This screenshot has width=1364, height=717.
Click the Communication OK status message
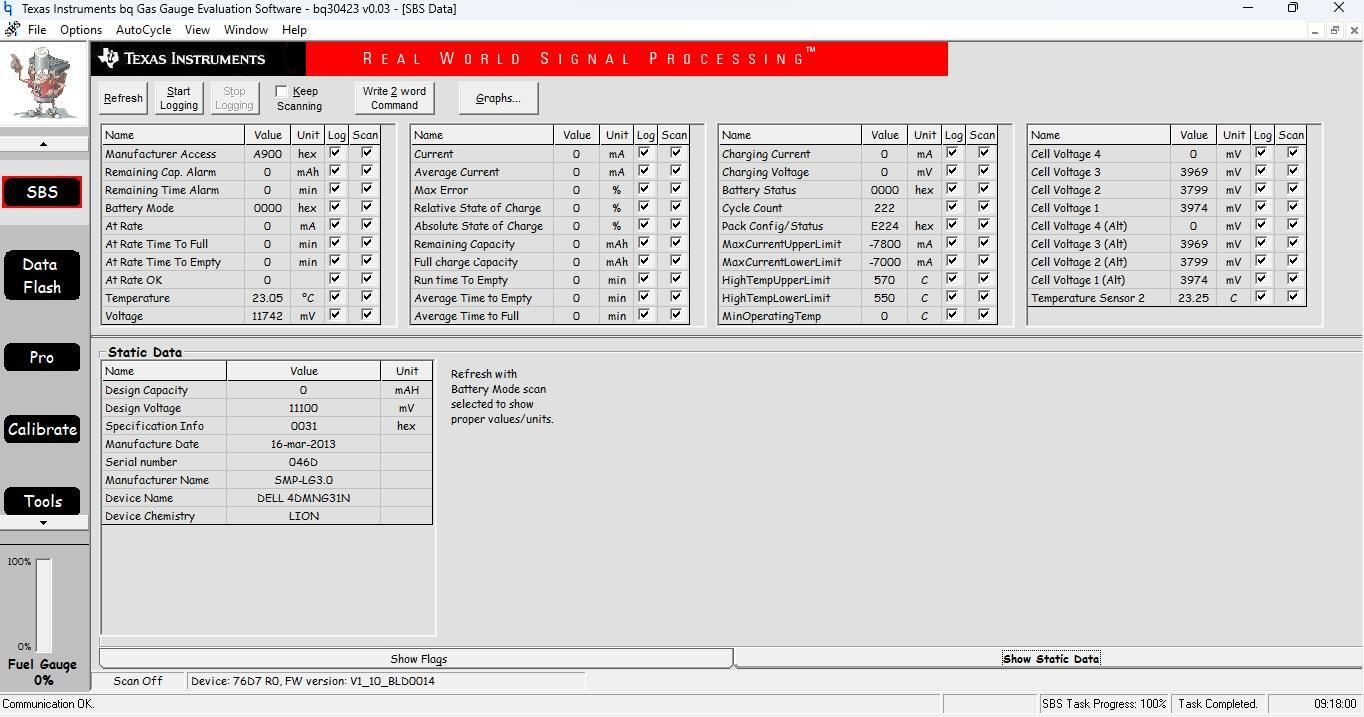coord(48,704)
